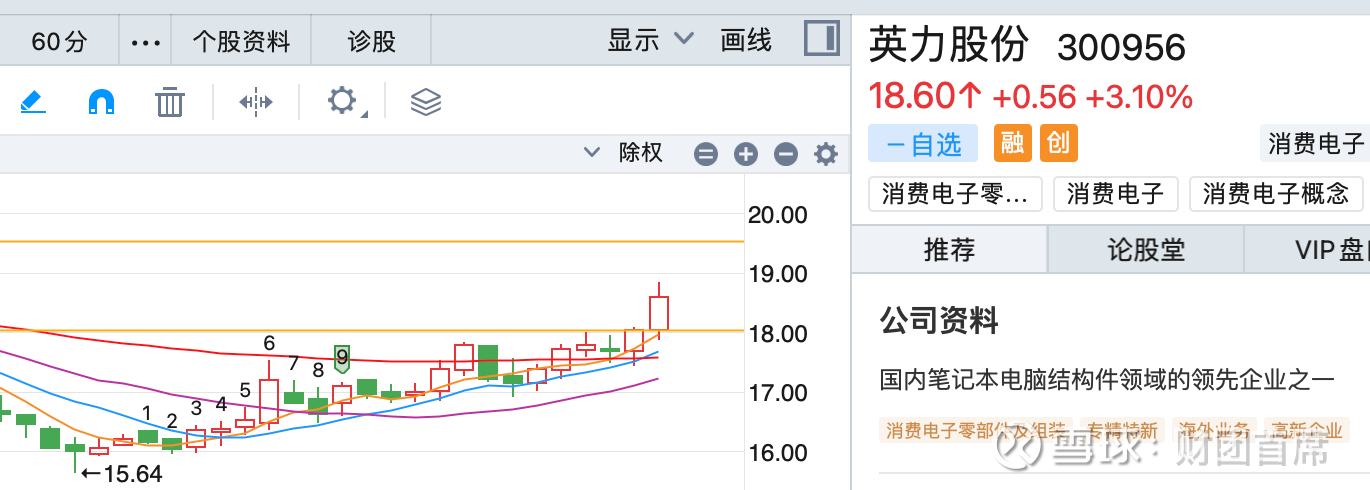
Task: Click the 19.00 price axis label
Action: tap(777, 273)
